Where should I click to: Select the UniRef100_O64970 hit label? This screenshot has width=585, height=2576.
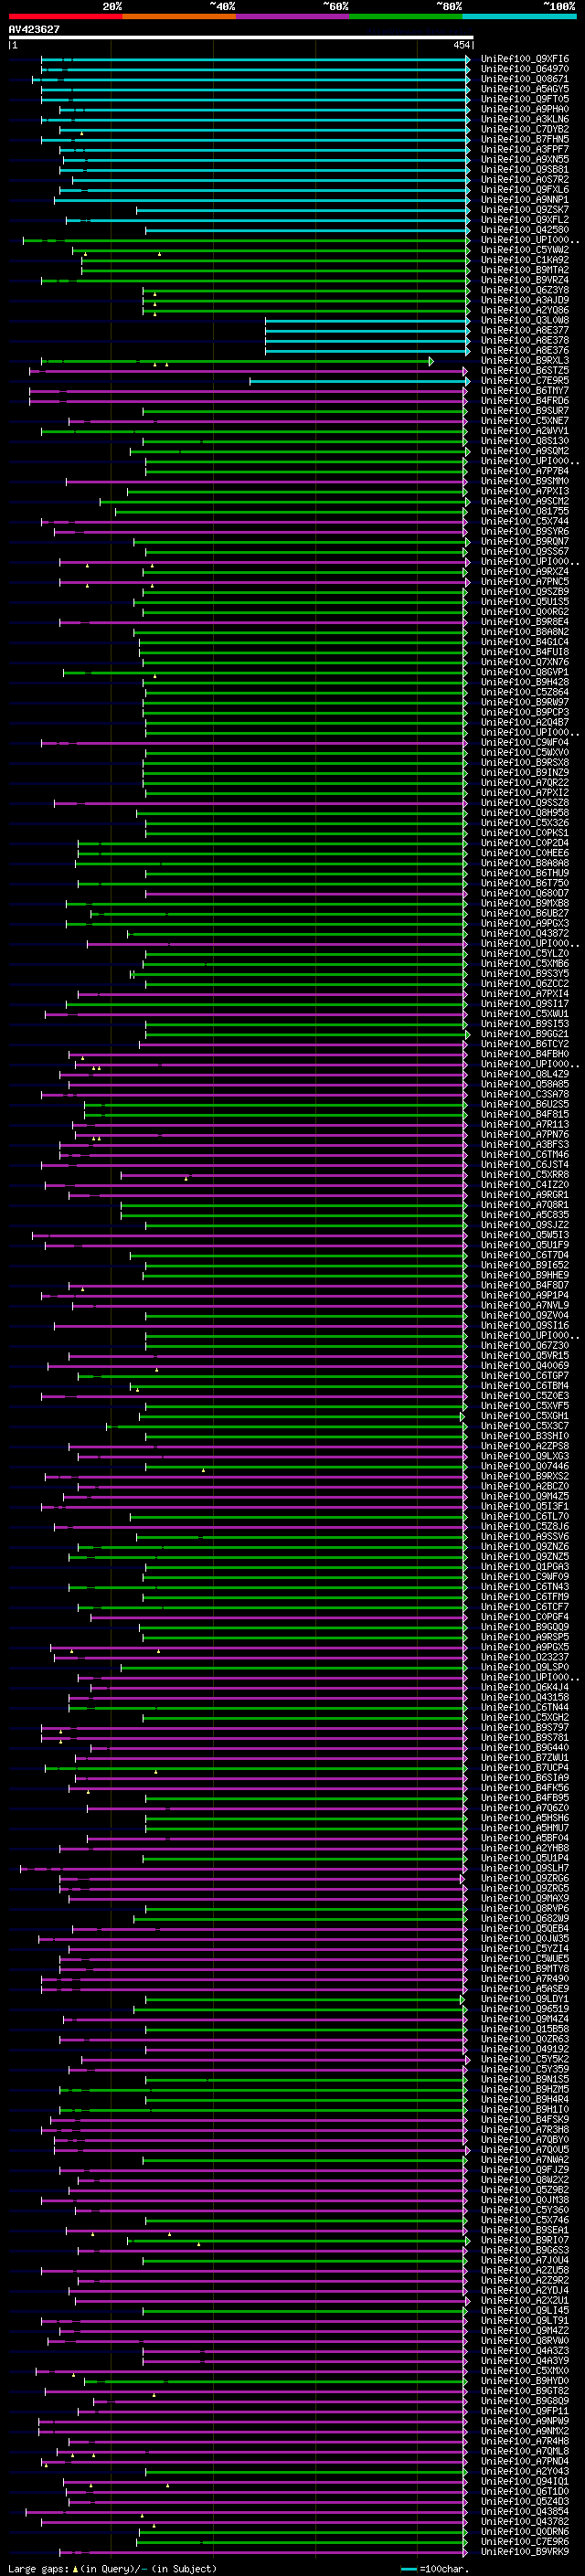[x=525, y=69]
